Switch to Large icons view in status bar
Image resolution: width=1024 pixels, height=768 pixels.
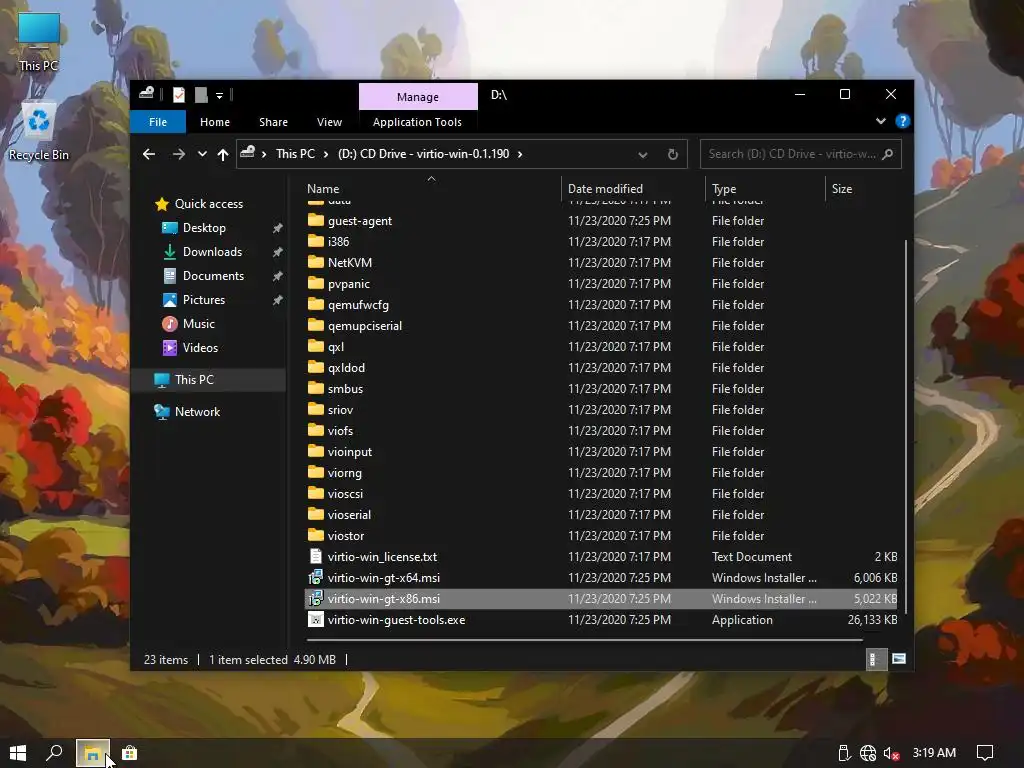coord(899,659)
